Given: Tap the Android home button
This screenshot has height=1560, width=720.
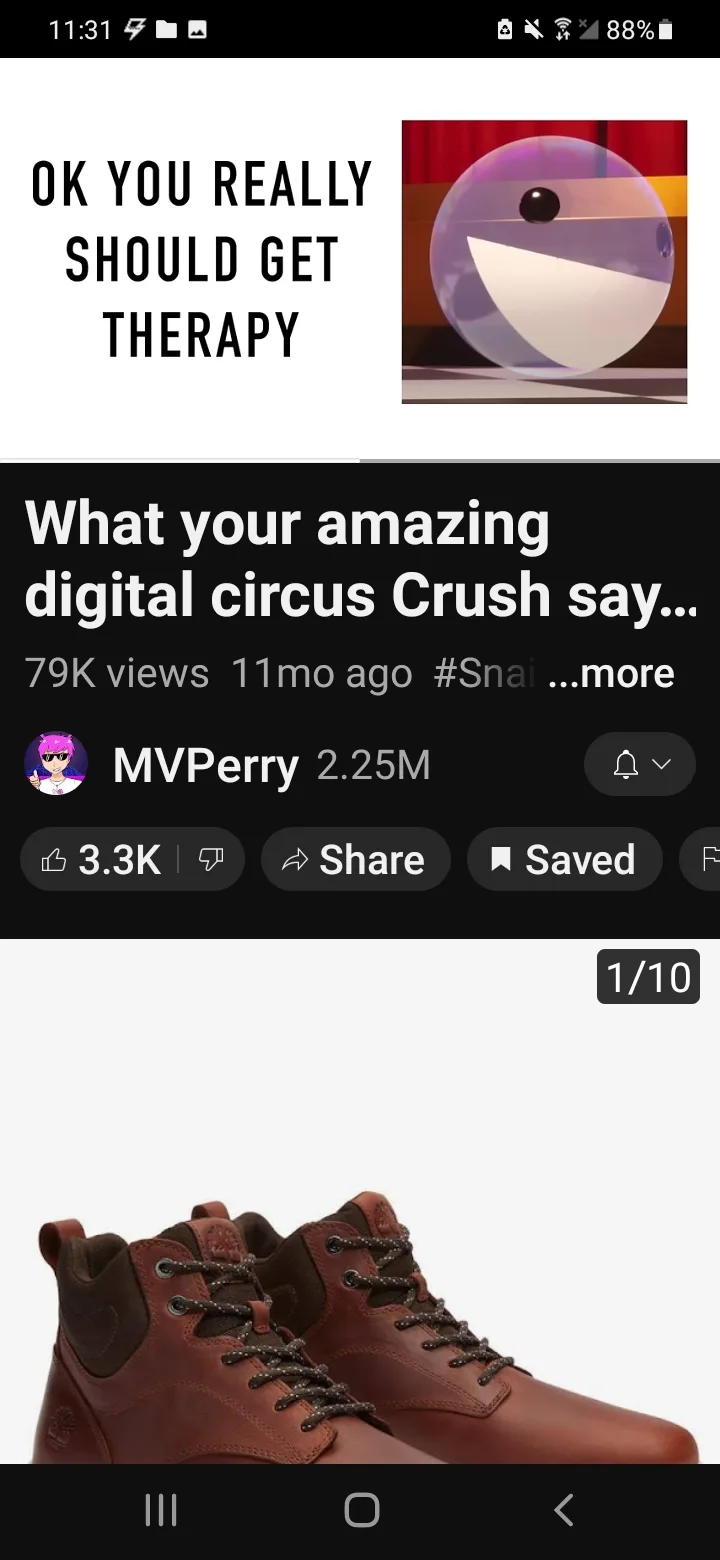Looking at the screenshot, I should pyautogui.click(x=361, y=1510).
